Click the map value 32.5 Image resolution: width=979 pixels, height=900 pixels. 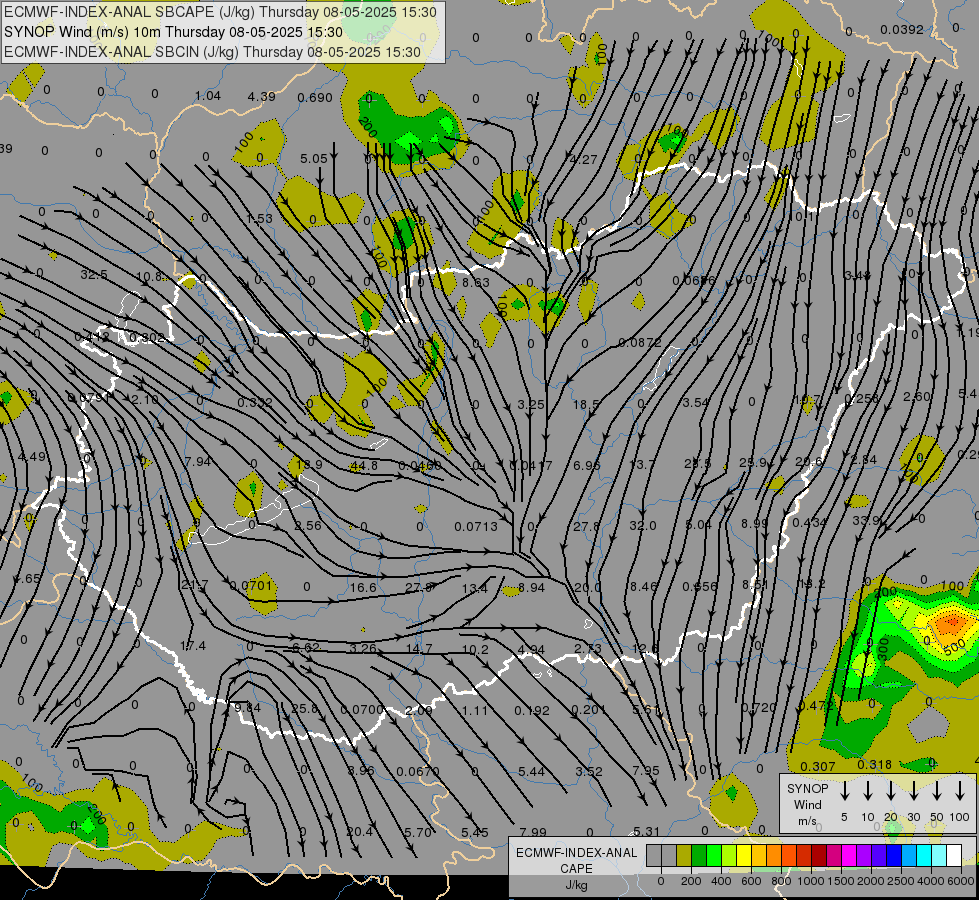tap(94, 275)
